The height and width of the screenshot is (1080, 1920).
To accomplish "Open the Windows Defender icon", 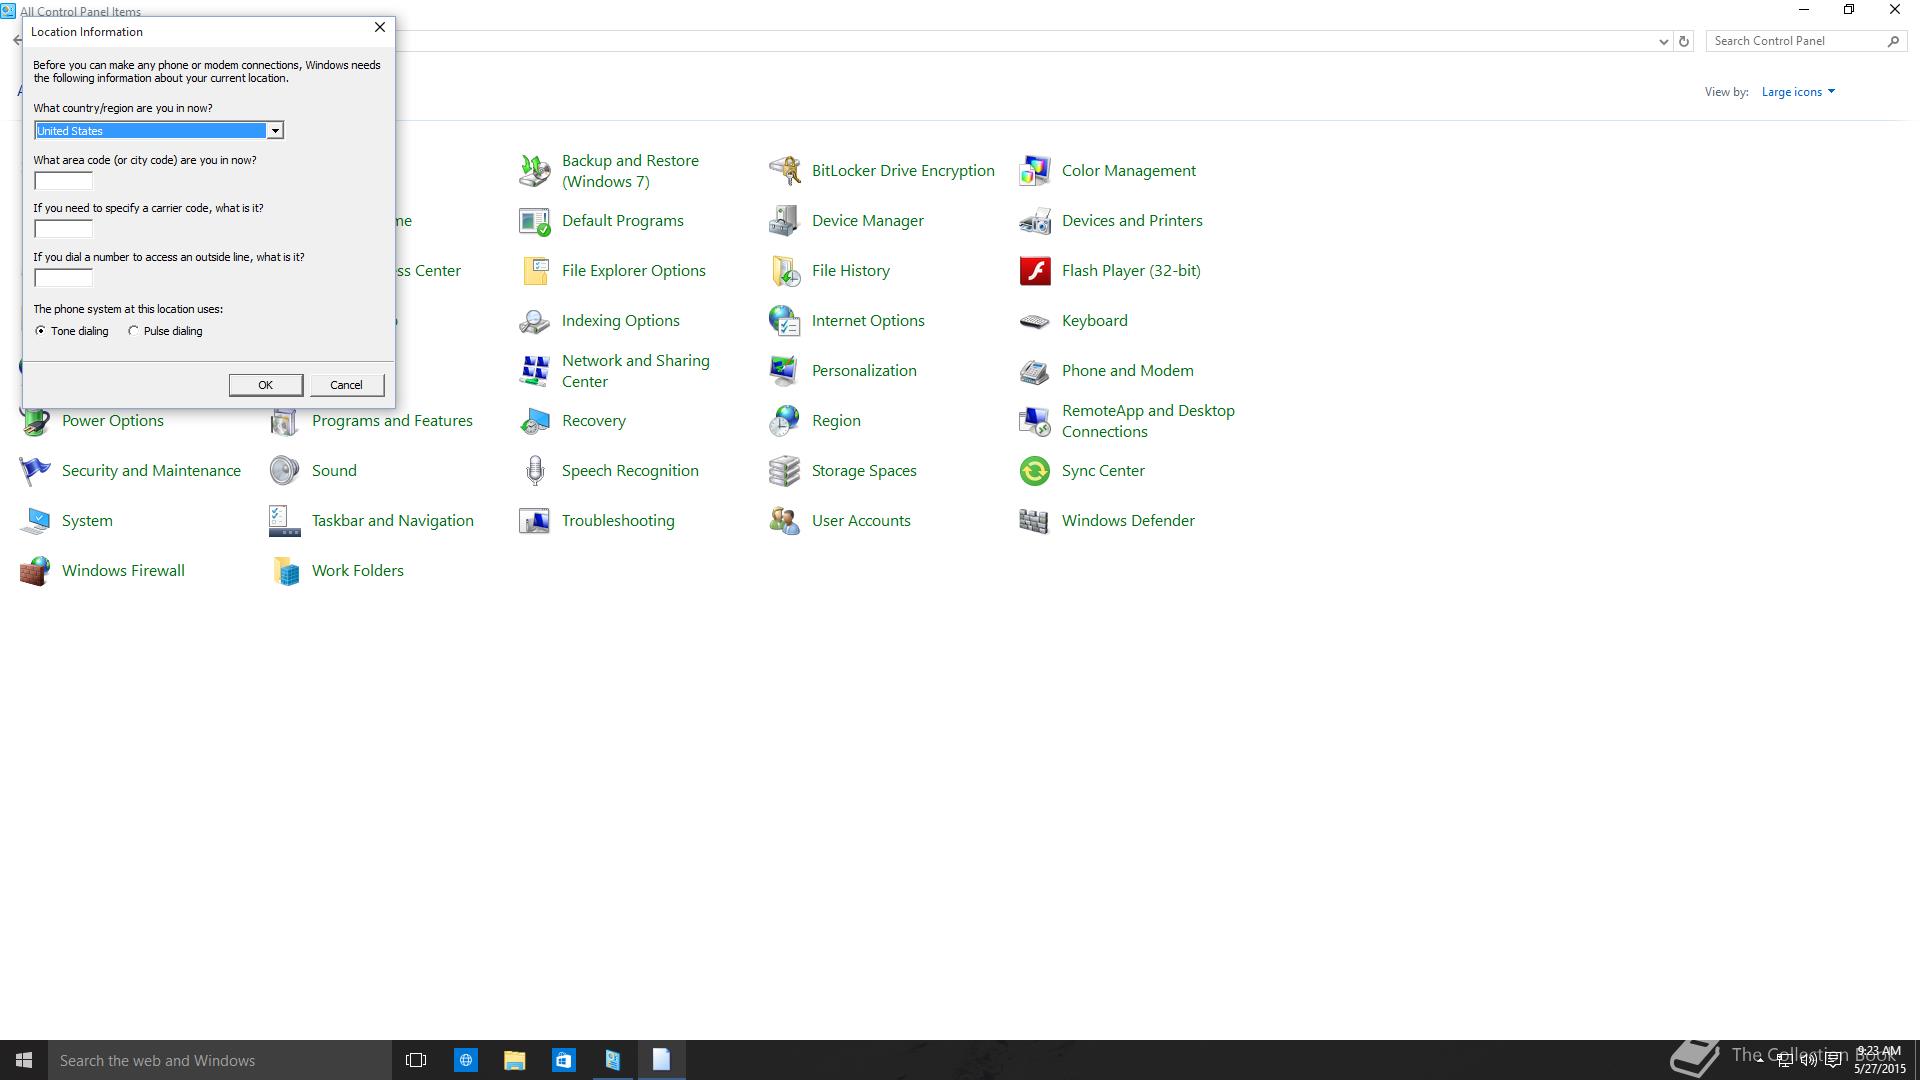I will (1035, 521).
